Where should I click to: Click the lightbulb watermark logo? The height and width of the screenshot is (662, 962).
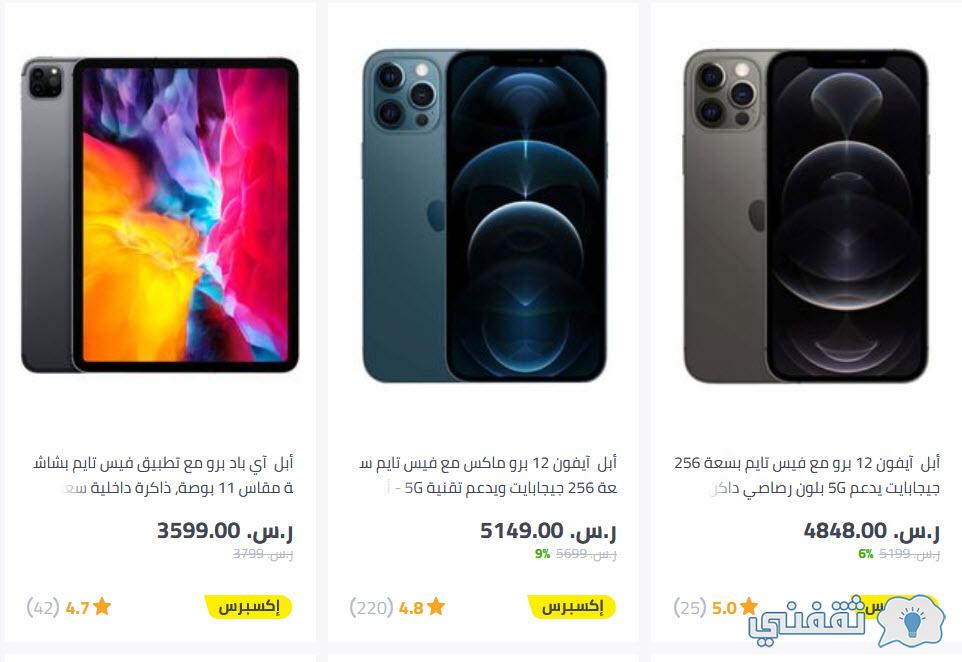click(910, 620)
